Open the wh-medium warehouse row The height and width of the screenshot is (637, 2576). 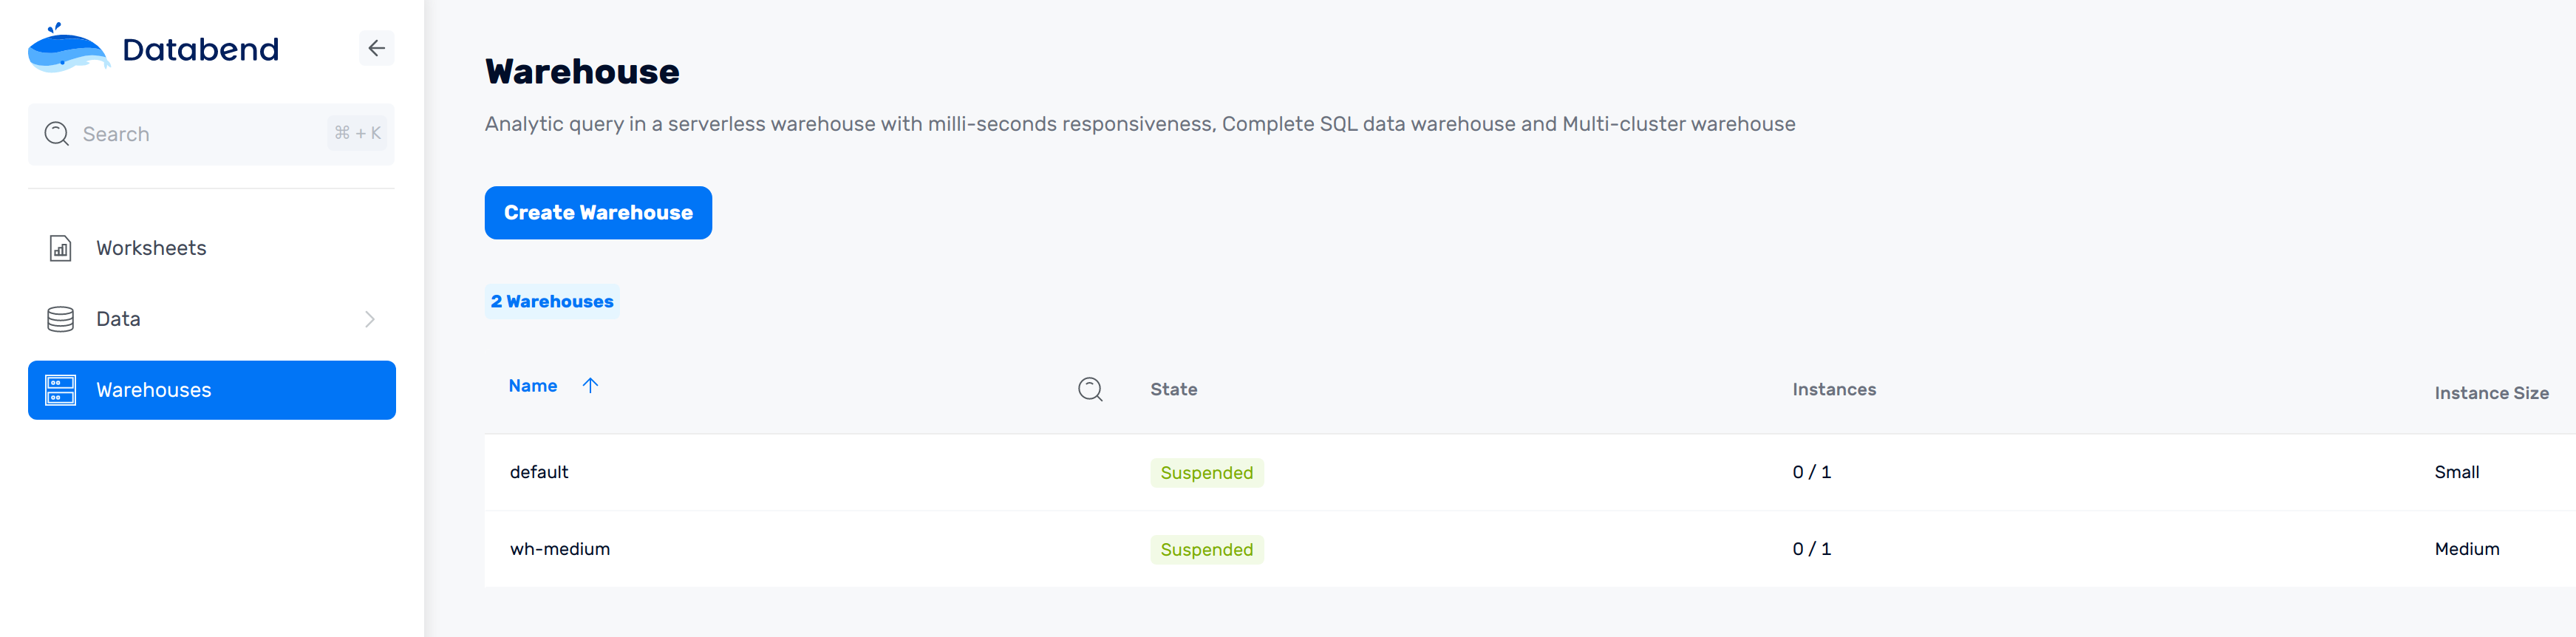(x=1530, y=549)
